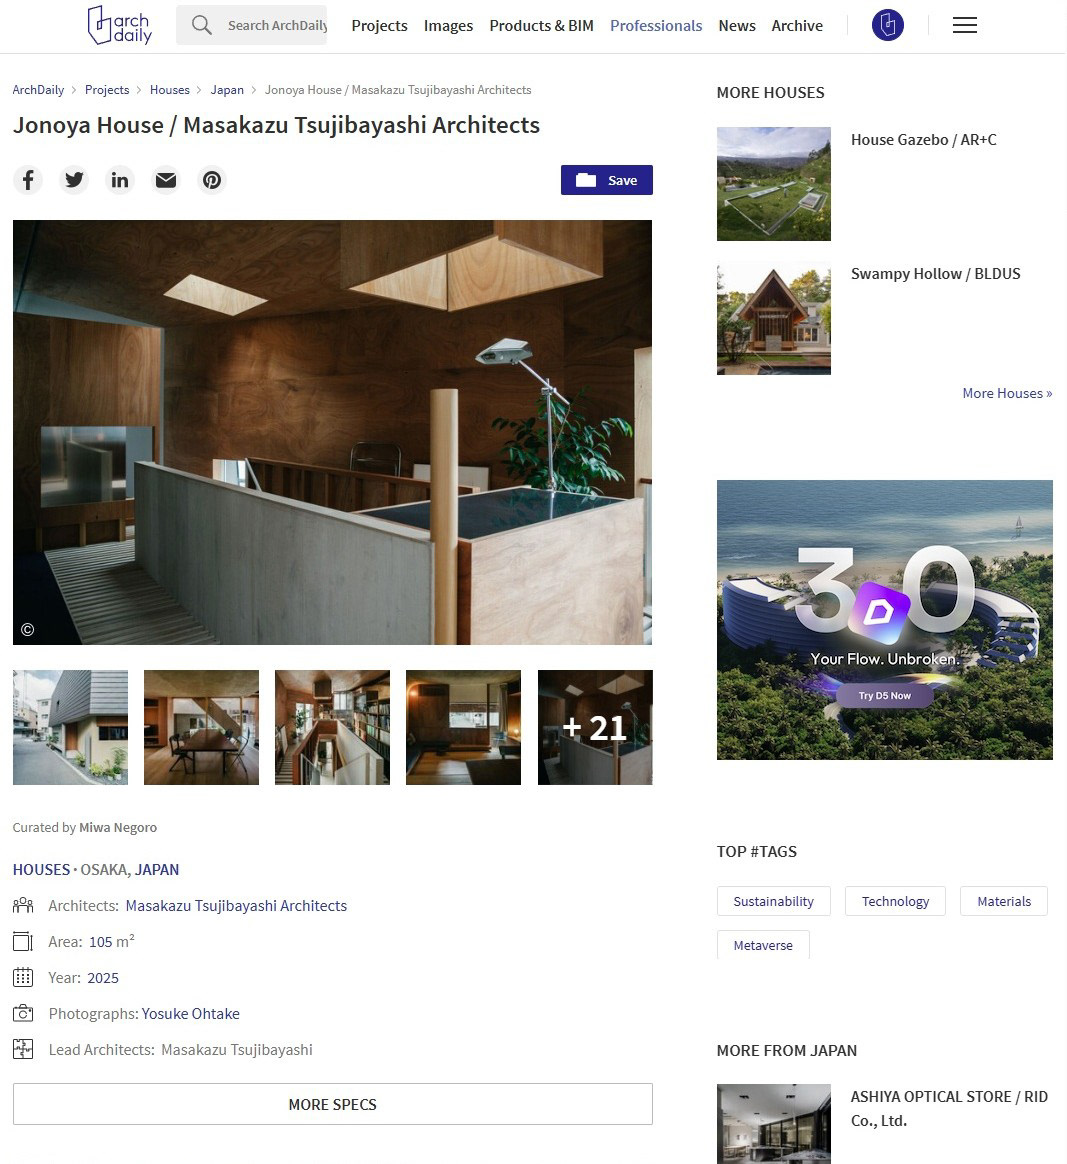Share the project on Twitter
This screenshot has height=1164, width=1067.
click(x=74, y=180)
